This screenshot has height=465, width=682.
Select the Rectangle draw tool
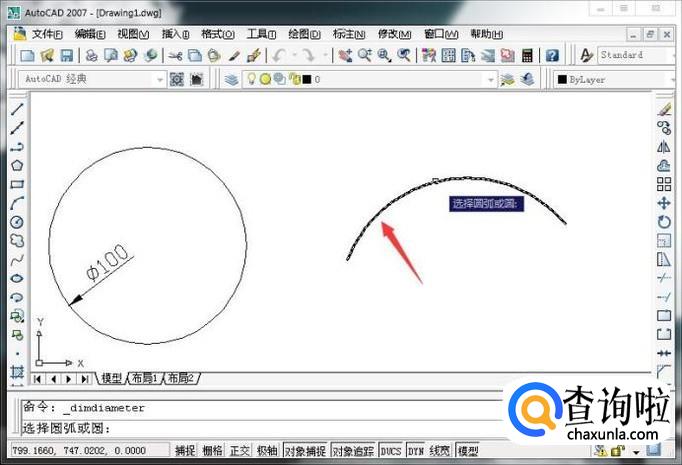tap(17, 184)
